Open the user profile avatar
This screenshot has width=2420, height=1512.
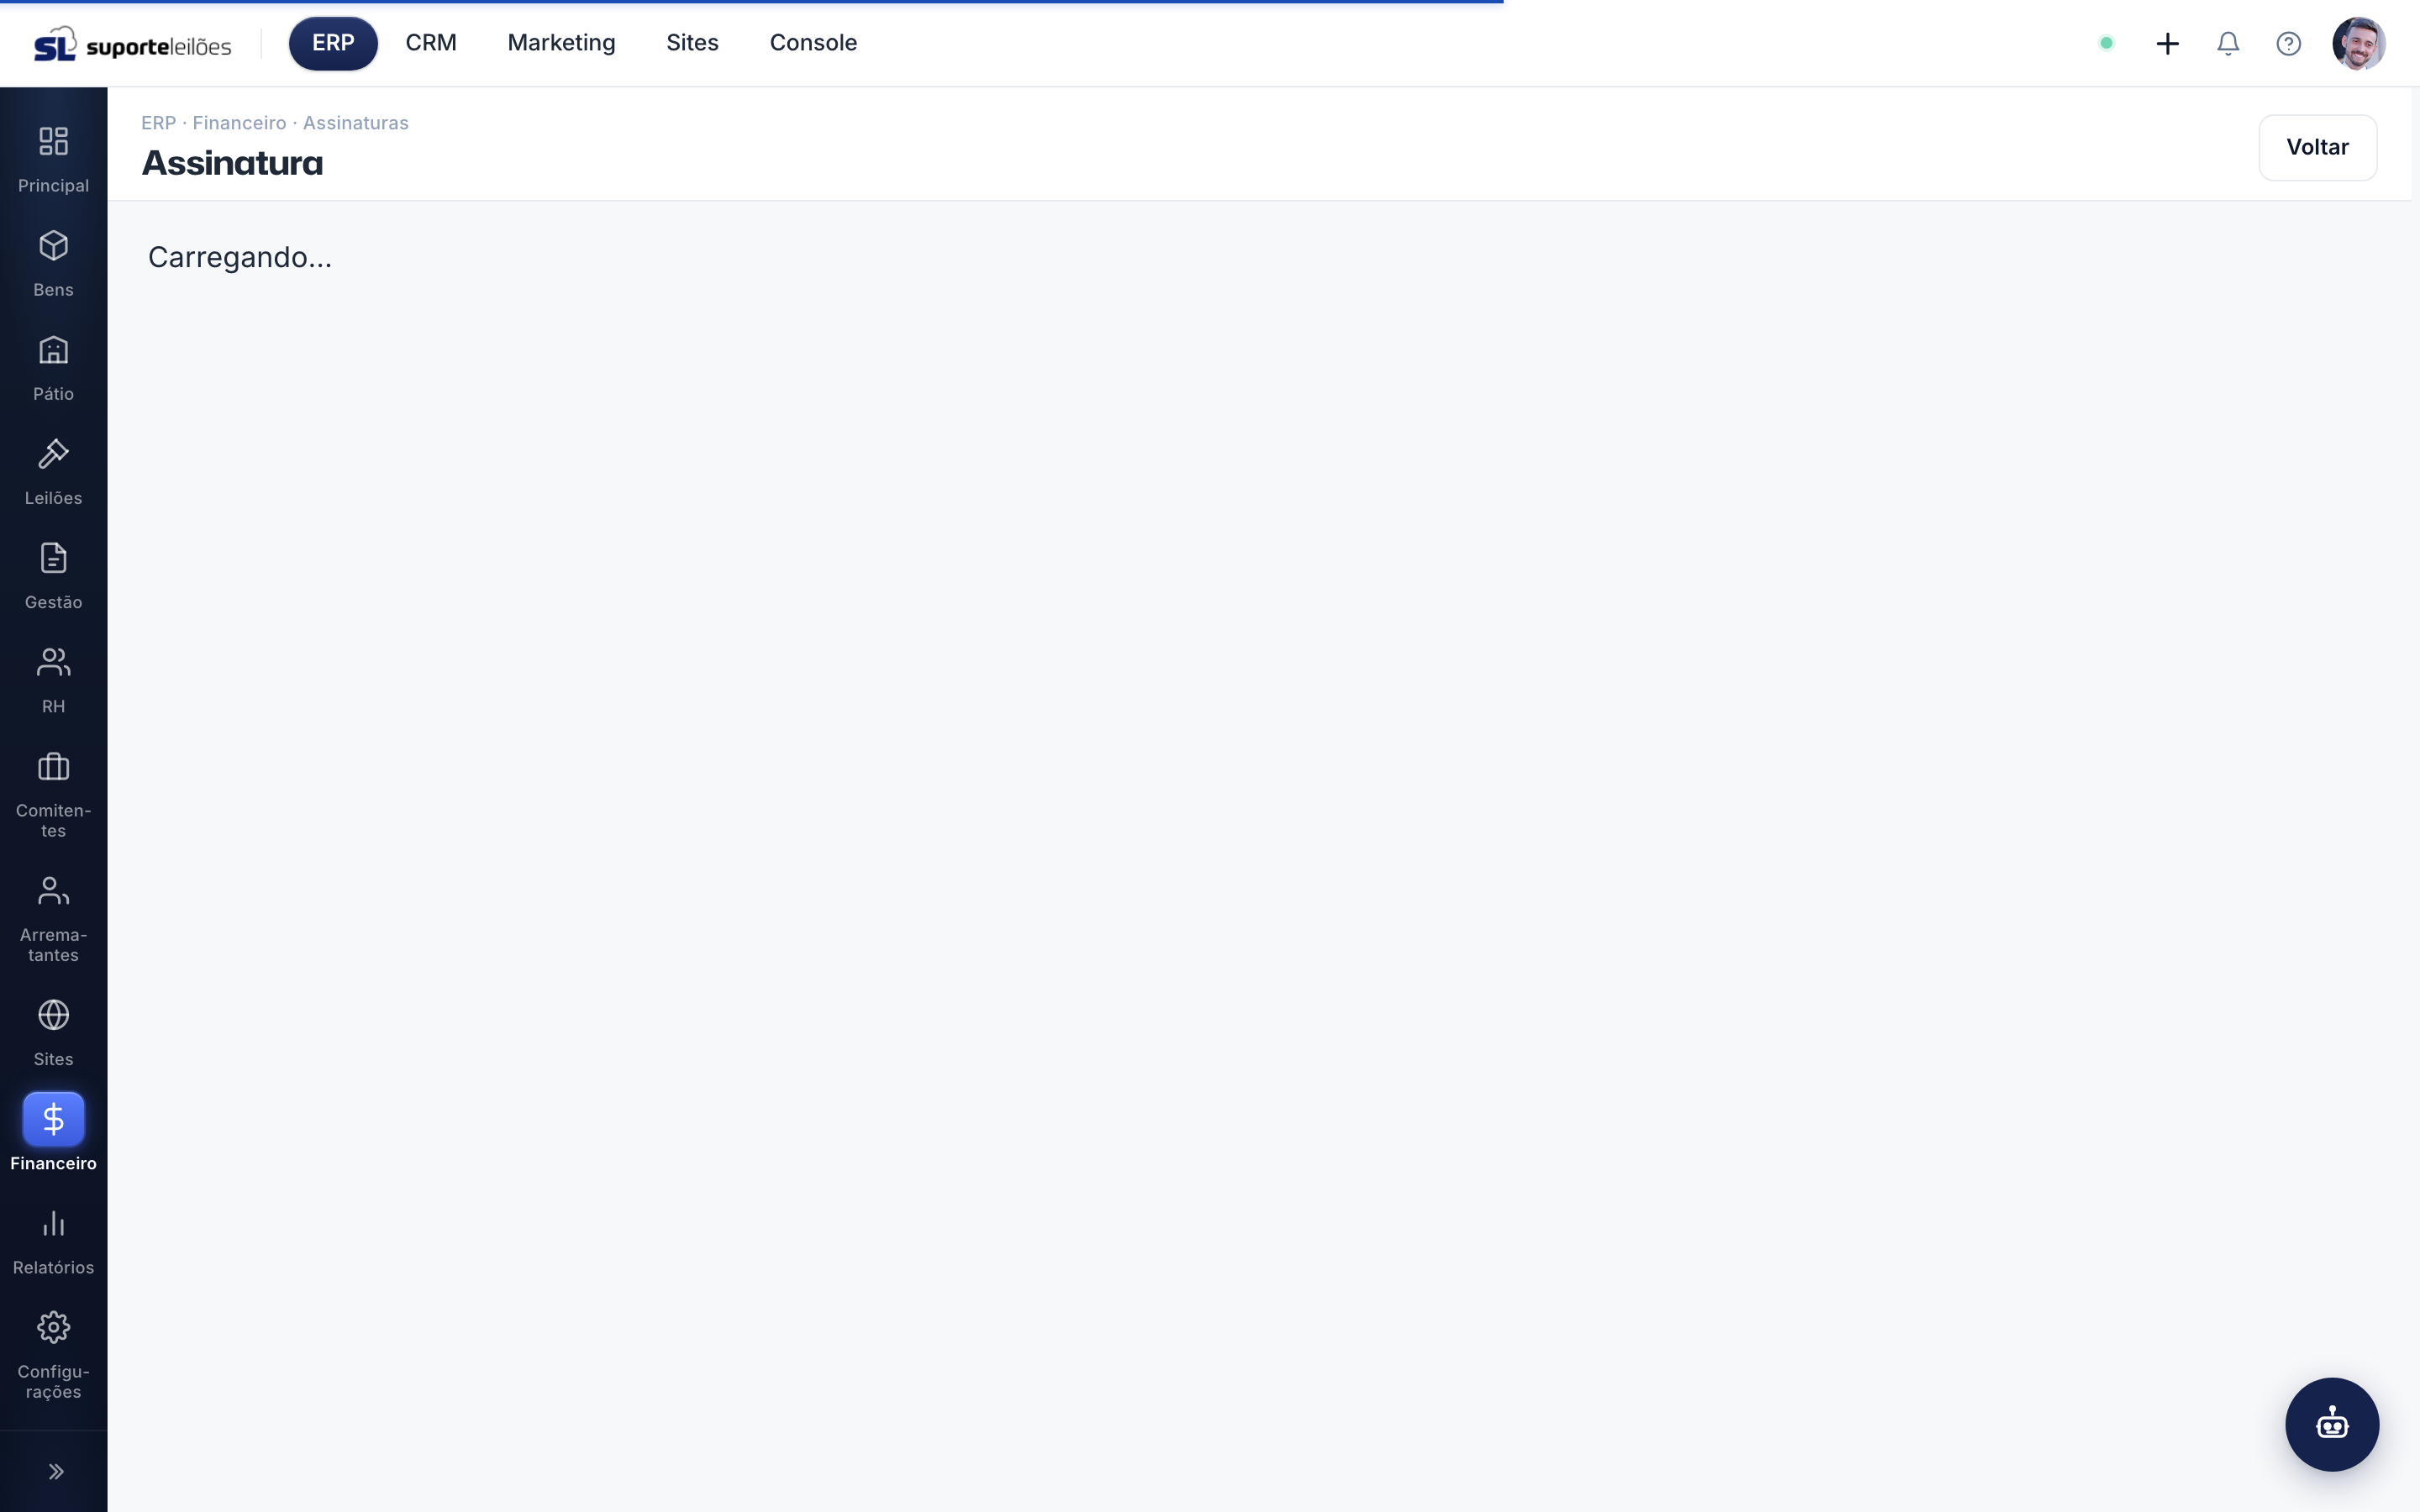pos(2358,43)
